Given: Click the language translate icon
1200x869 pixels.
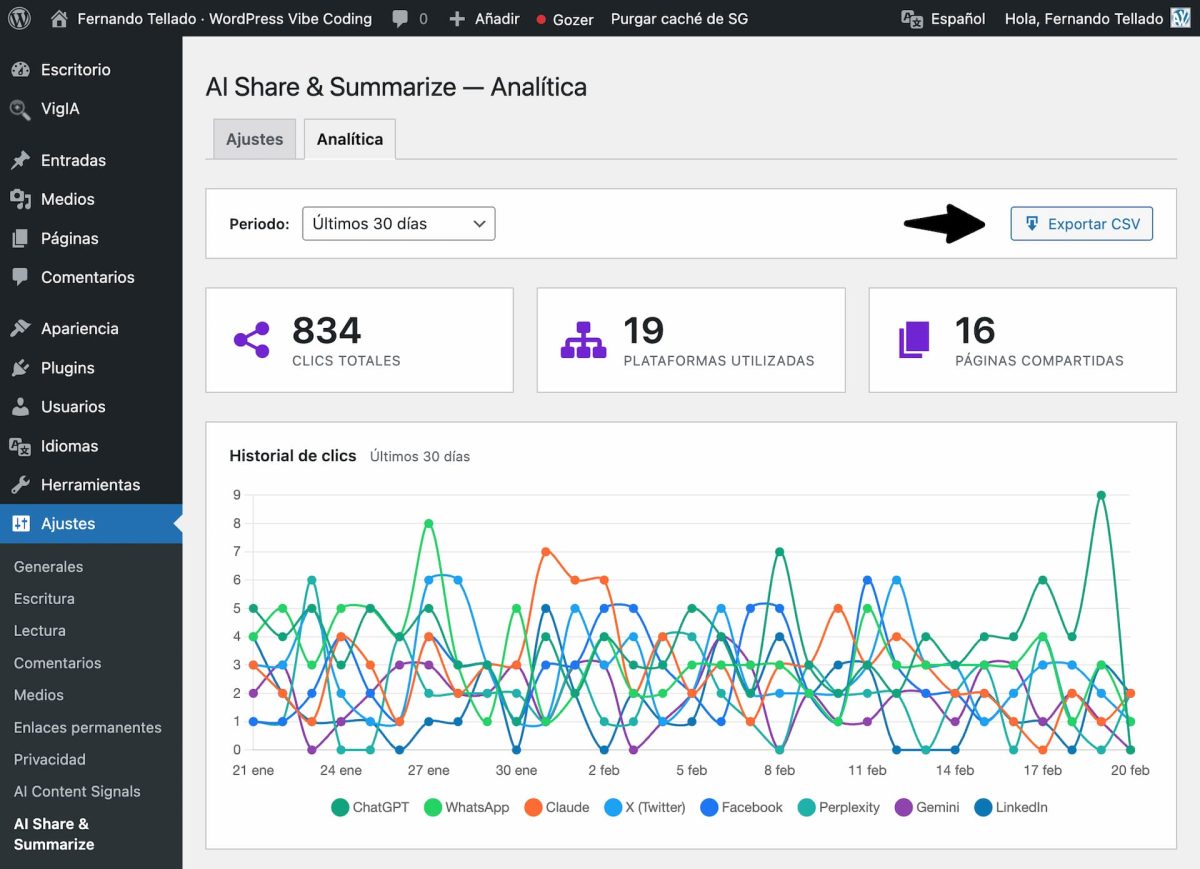Looking at the screenshot, I should 911,19.
